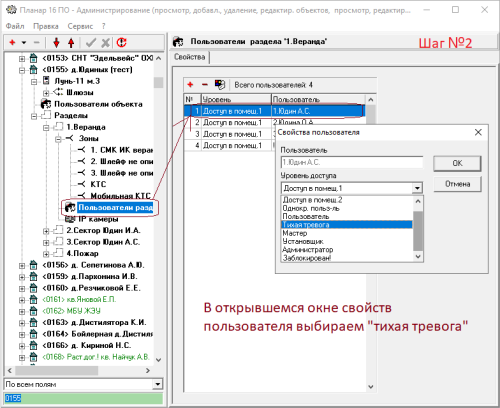Collapse the Лунь-11 м.3 node

click(34, 82)
